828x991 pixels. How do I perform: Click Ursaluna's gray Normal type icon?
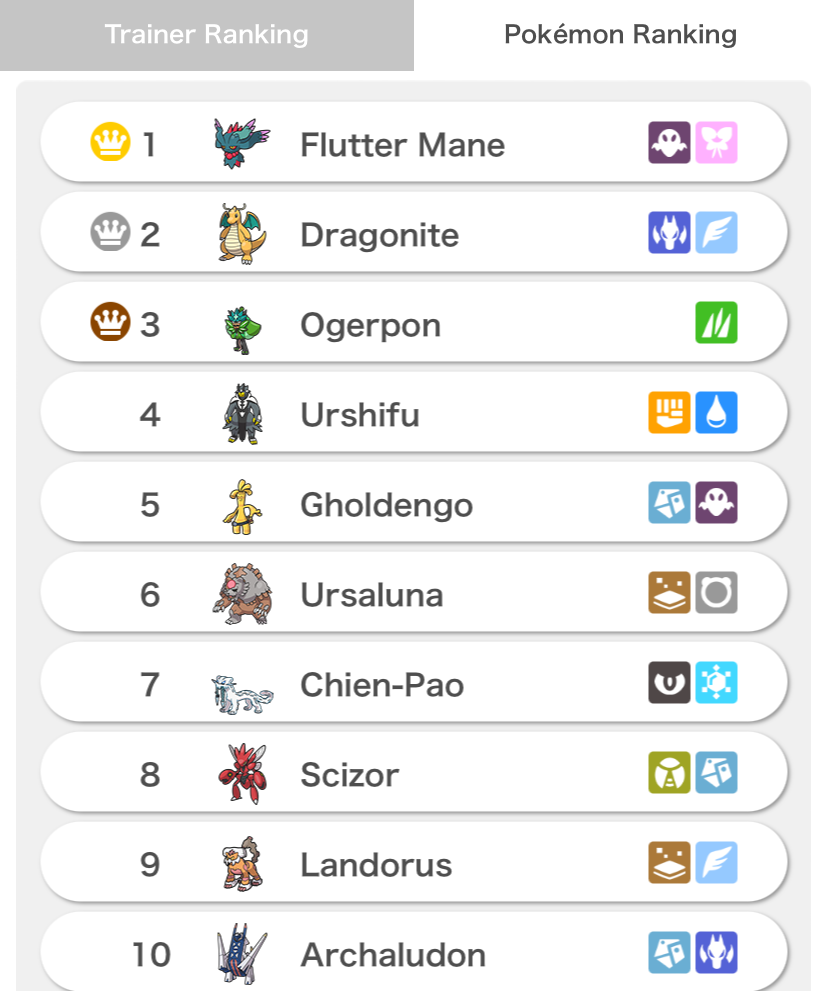[x=716, y=593]
